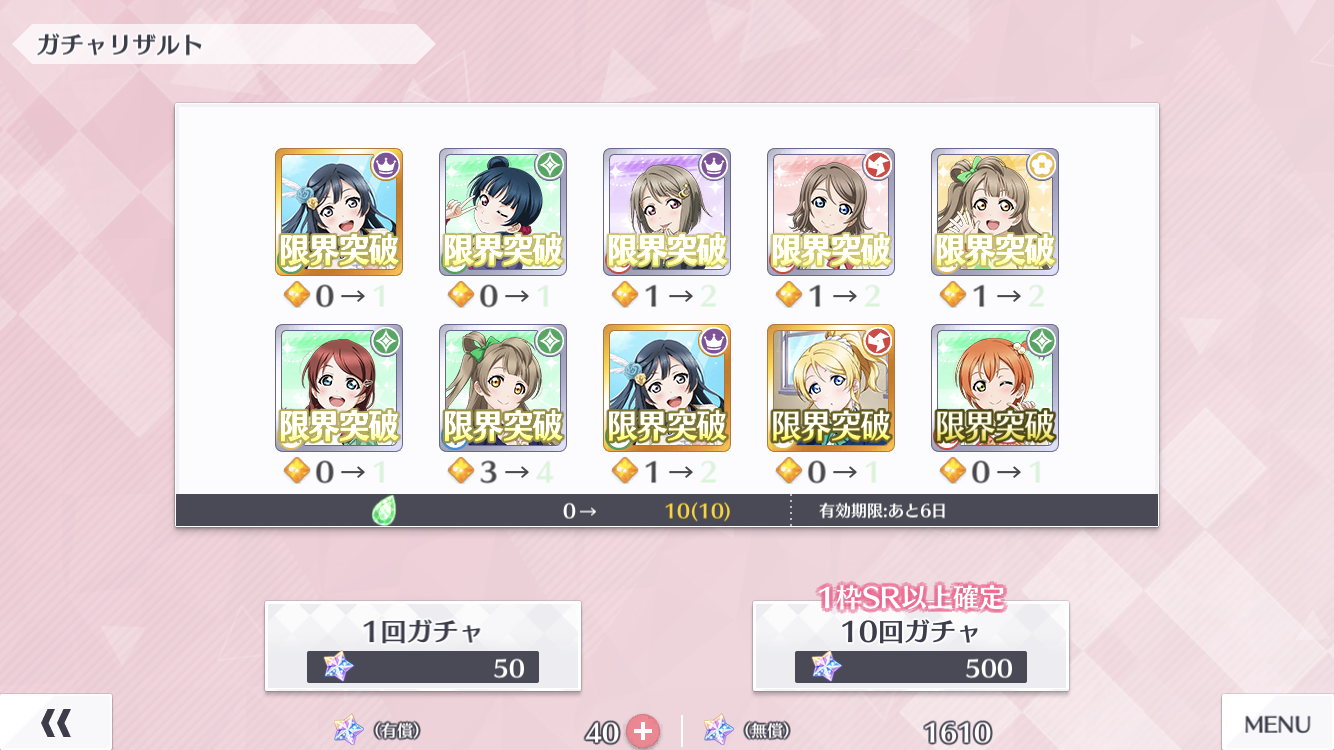Open the red-haired girl card in bottom row
Viewport: 1334px width, 750px height.
click(339, 388)
